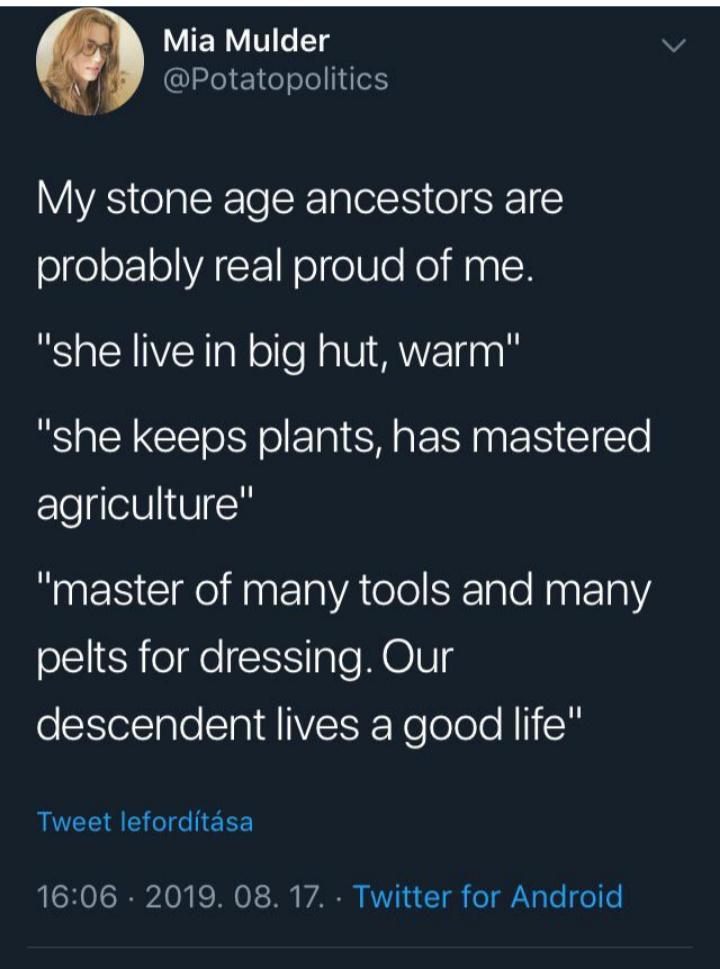Click the 16:06 timestamp
The height and width of the screenshot is (969, 720).
coord(76,895)
